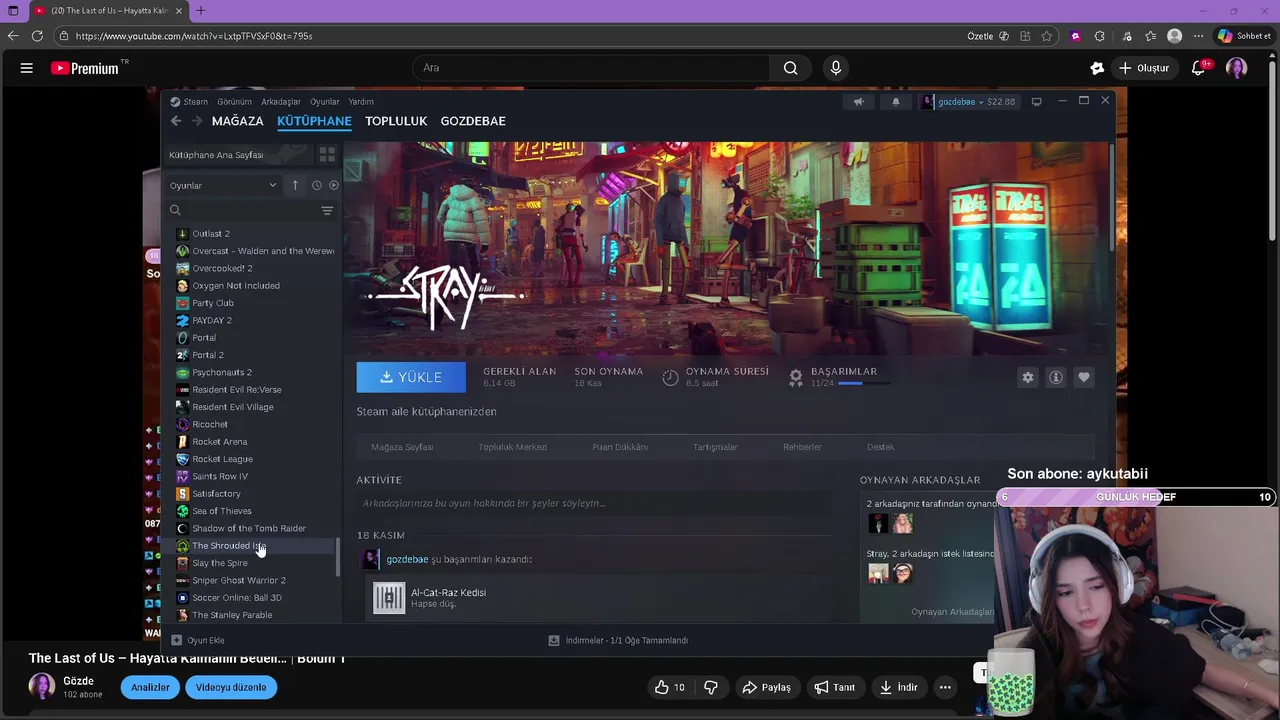Start YouTube voice search microphone
The width and height of the screenshot is (1280, 720).
836,68
